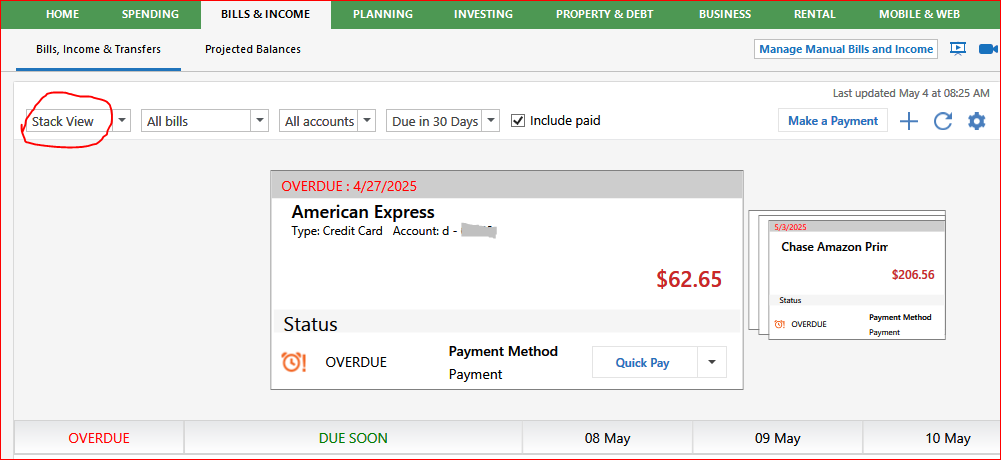Image resolution: width=1001 pixels, height=460 pixels.
Task: Click the alarm clock icon on Chase card
Action: coord(779,324)
